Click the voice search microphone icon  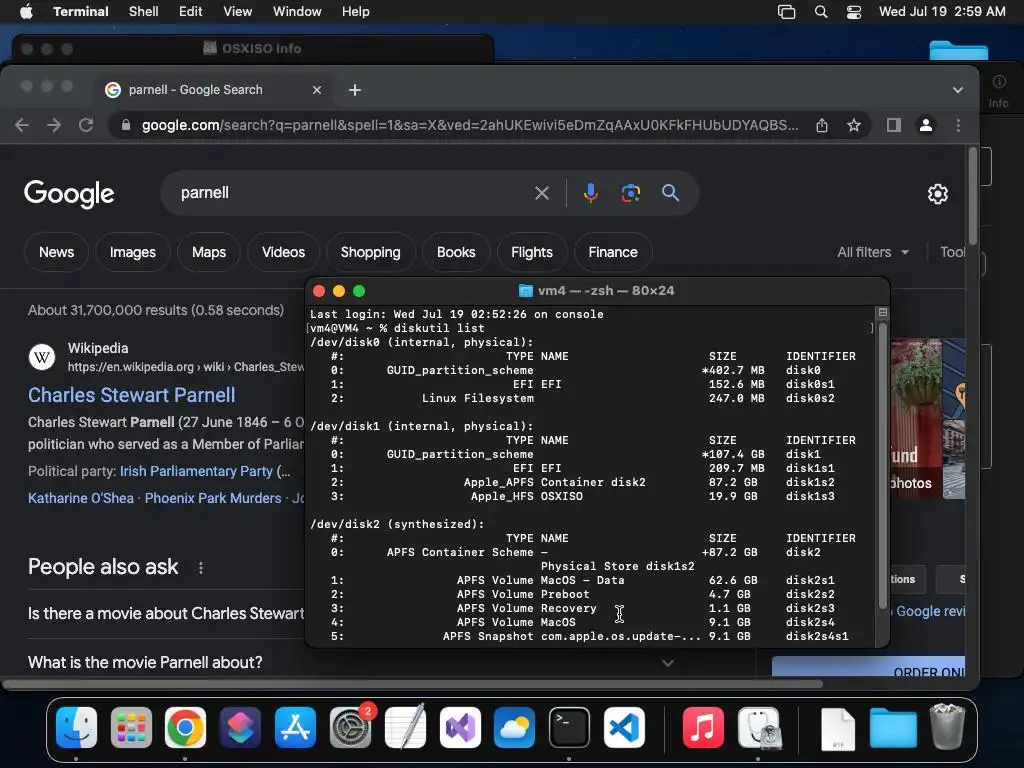[x=590, y=193]
